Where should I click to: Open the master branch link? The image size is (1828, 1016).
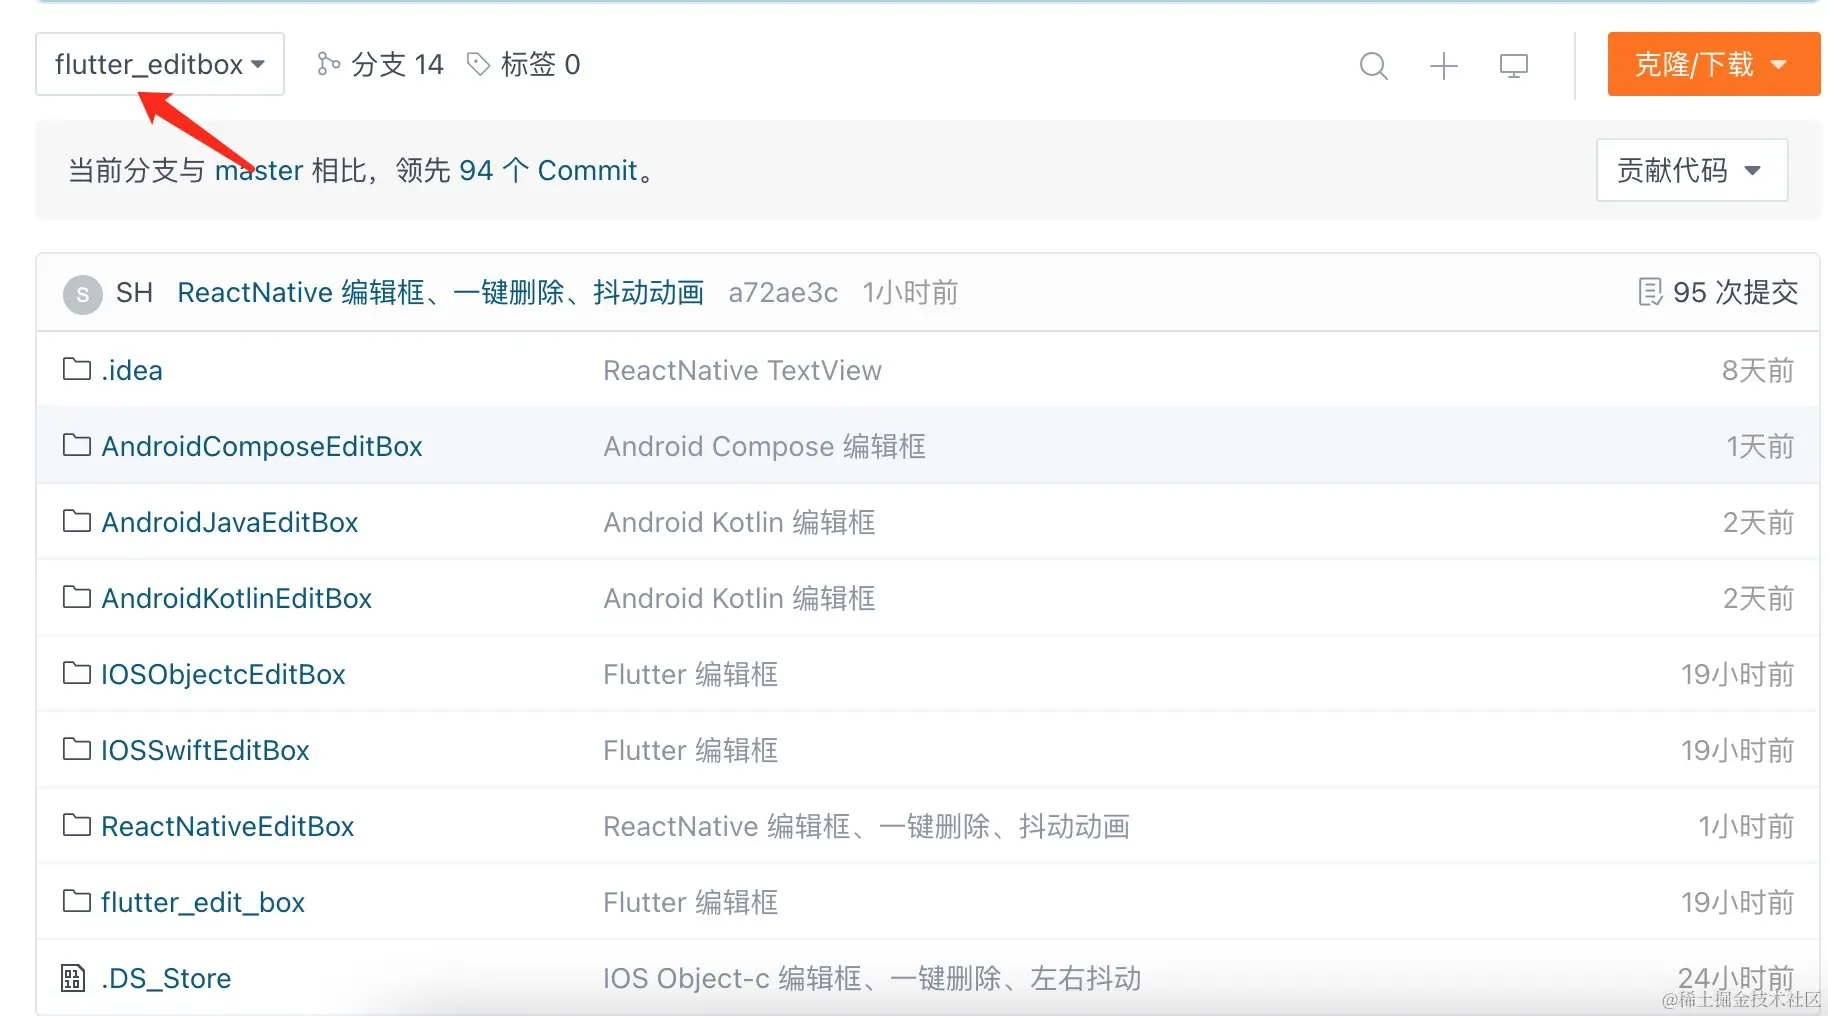(259, 170)
